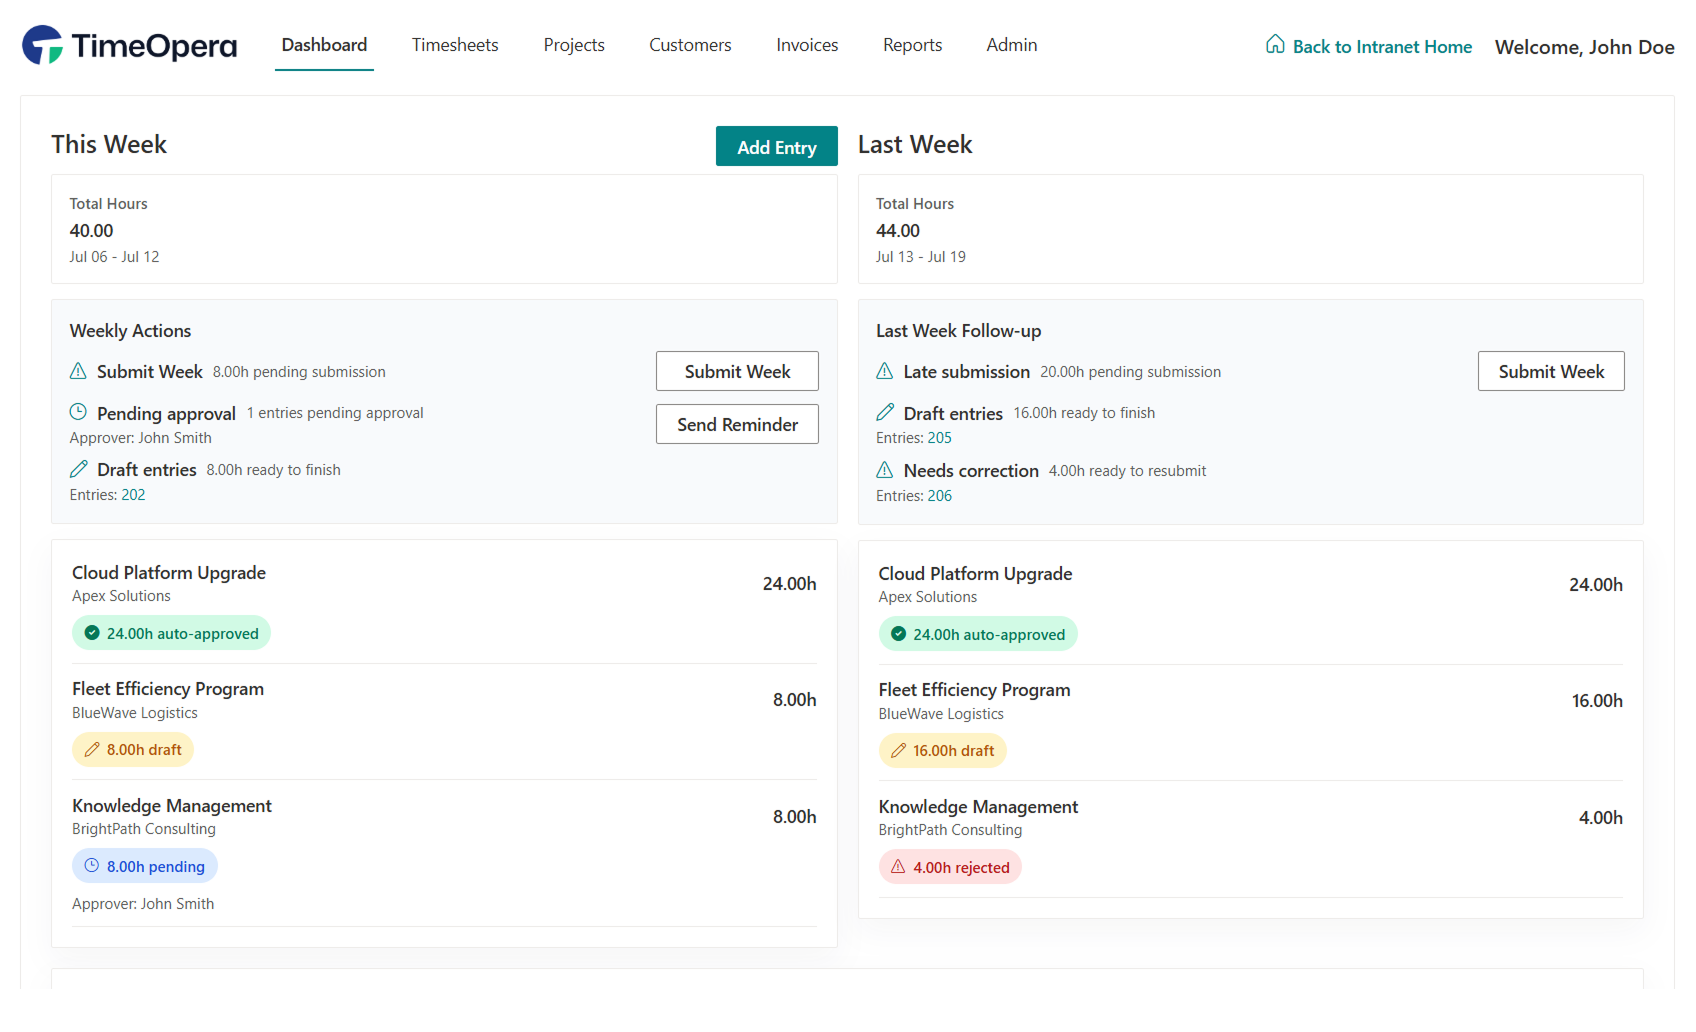Click the home icon beside Back to Intranet Home

(x=1275, y=44)
